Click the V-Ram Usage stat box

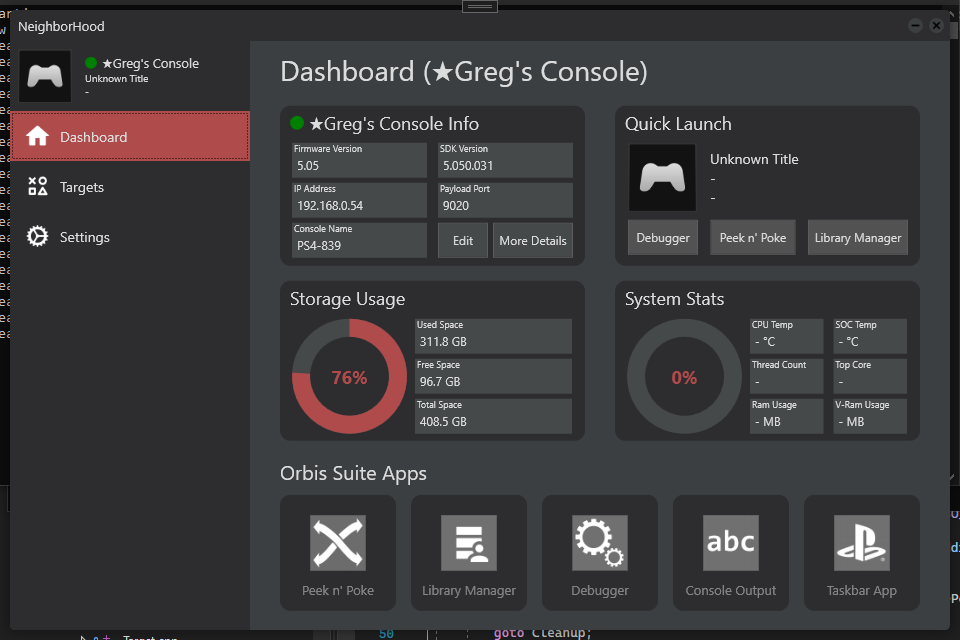(870, 416)
